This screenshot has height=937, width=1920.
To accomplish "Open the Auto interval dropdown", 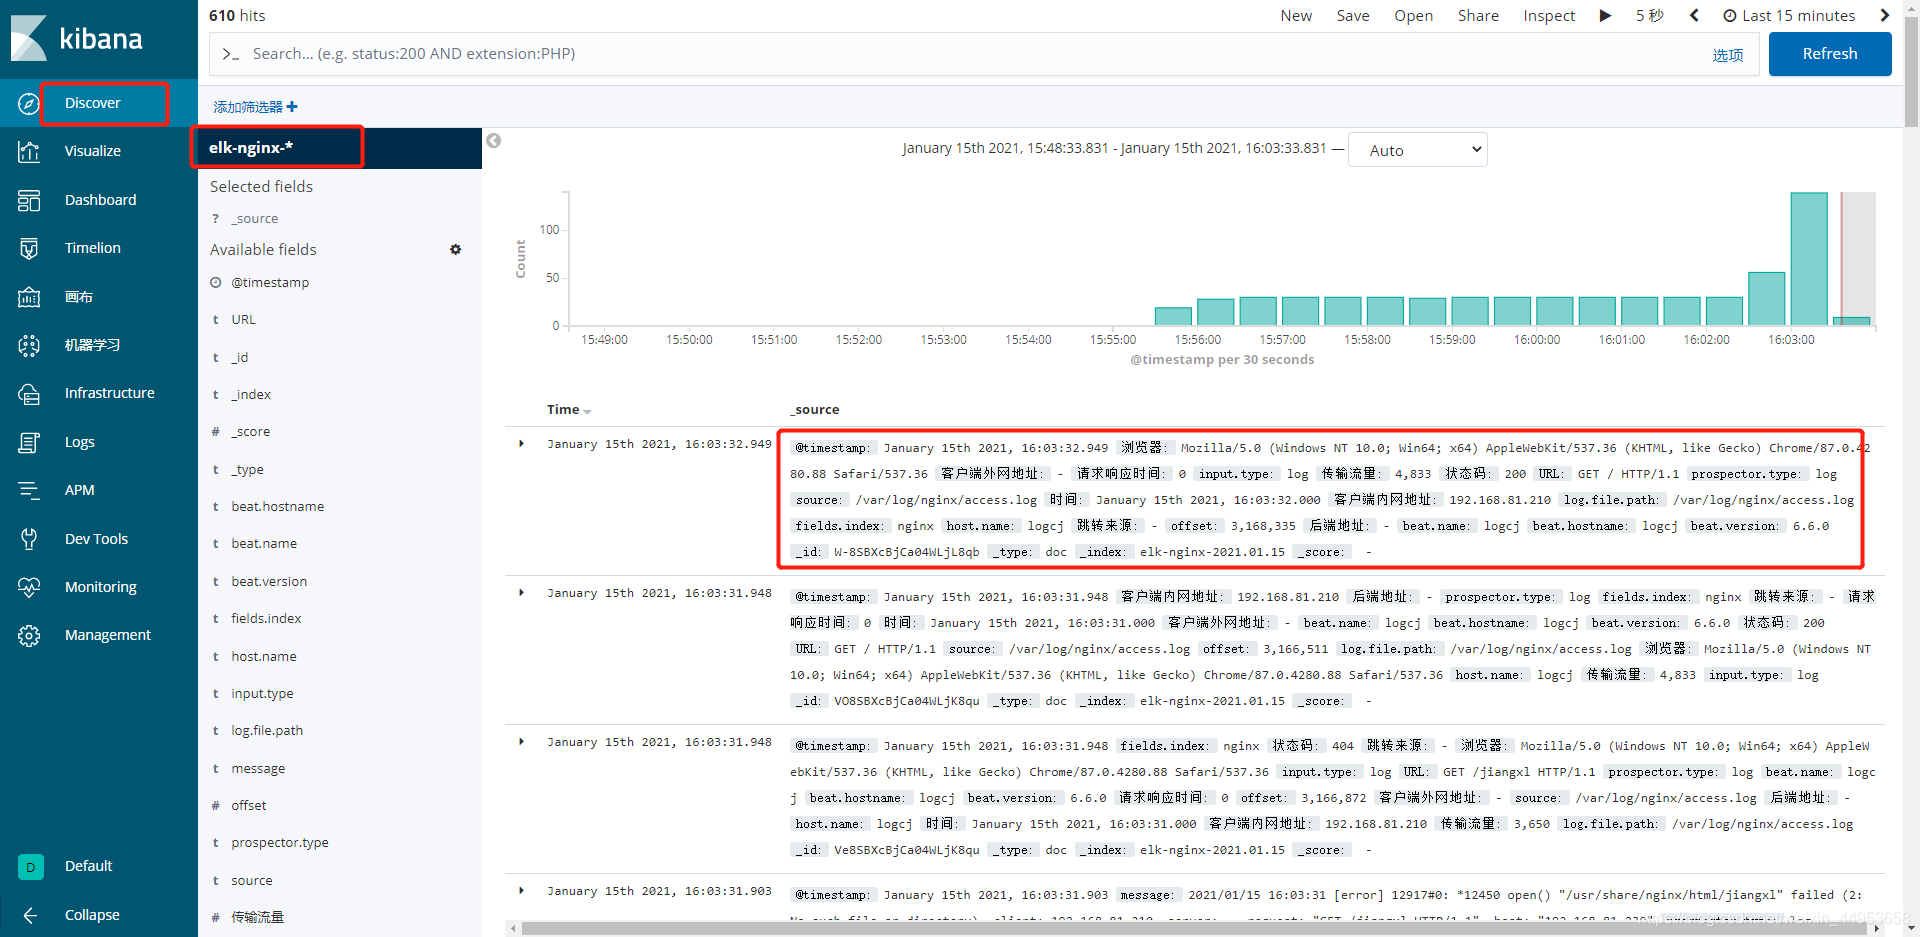I will (1417, 150).
